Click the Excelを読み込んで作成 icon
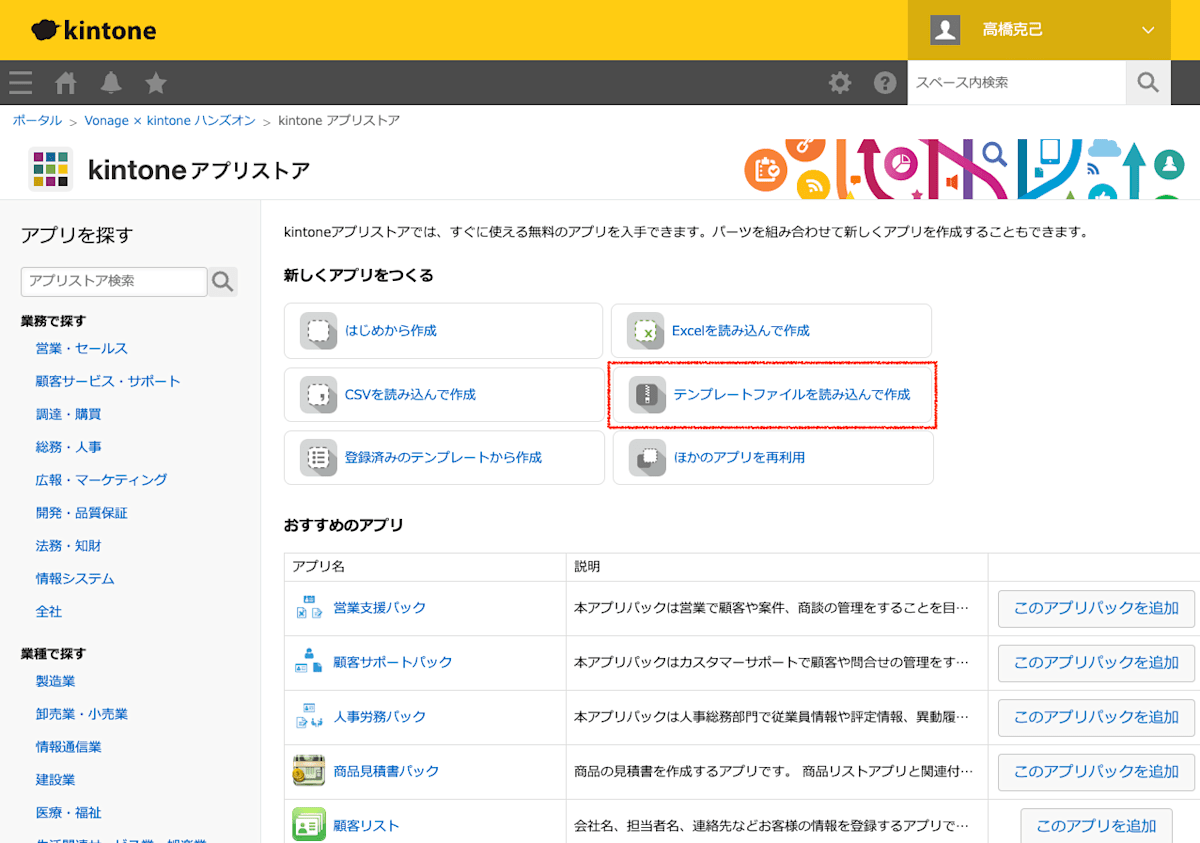This screenshot has height=843, width=1200. point(646,331)
